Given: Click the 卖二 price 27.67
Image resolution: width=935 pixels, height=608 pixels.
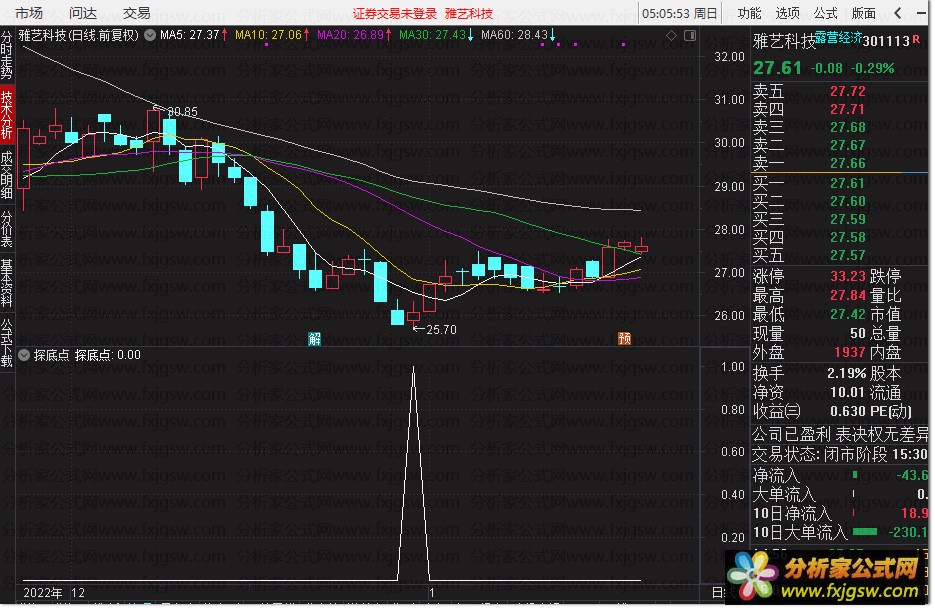Looking at the screenshot, I should point(847,145).
